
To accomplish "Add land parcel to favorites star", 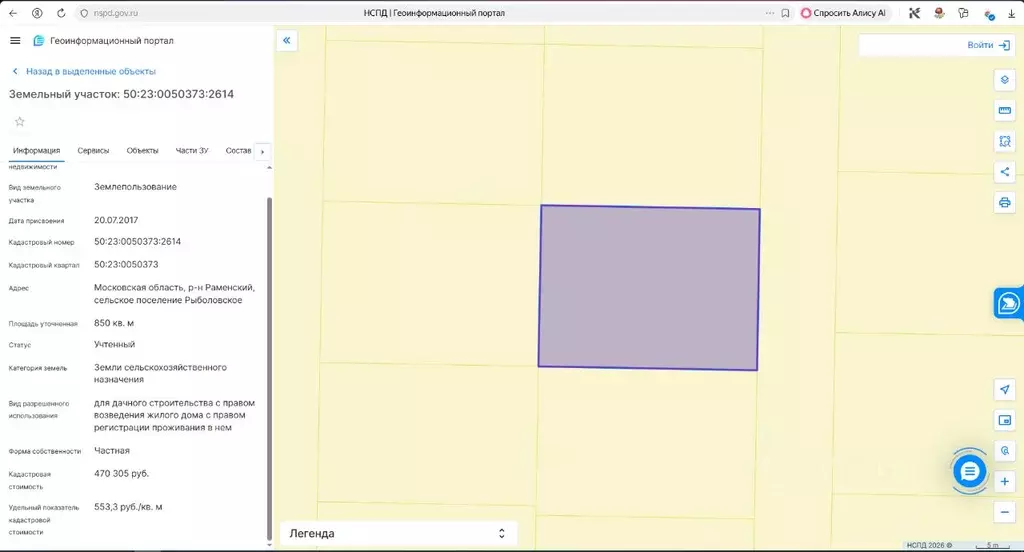I will tap(19, 122).
